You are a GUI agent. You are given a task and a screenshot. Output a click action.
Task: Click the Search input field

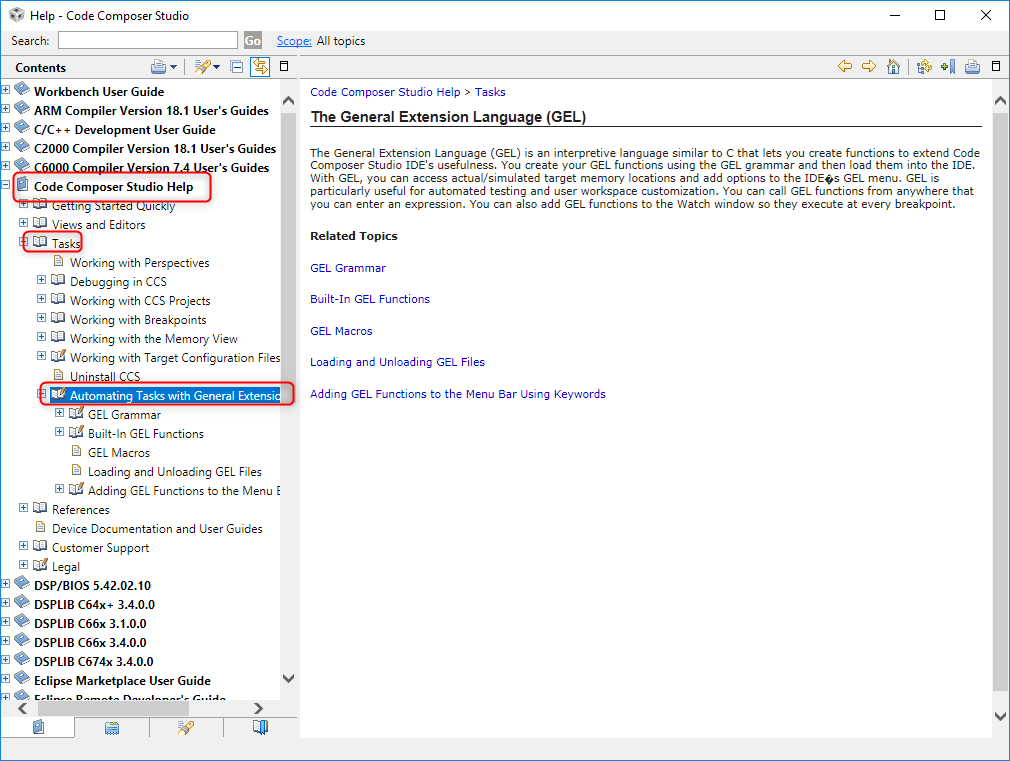[148, 40]
